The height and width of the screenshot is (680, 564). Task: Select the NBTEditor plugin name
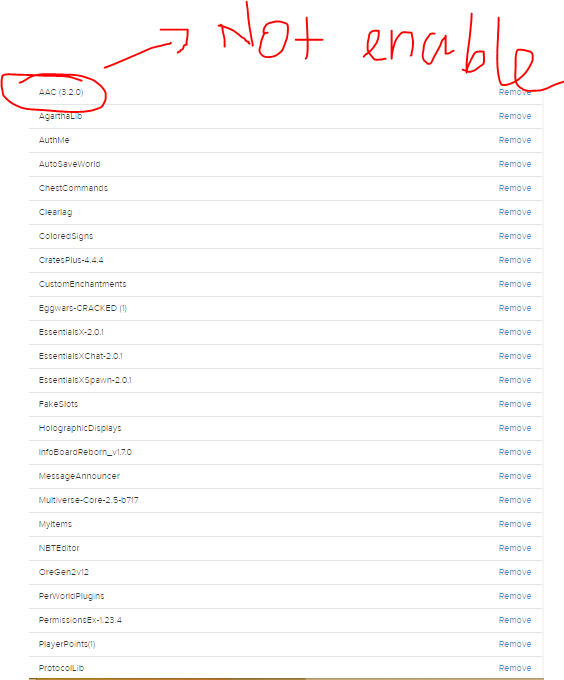tap(59, 548)
